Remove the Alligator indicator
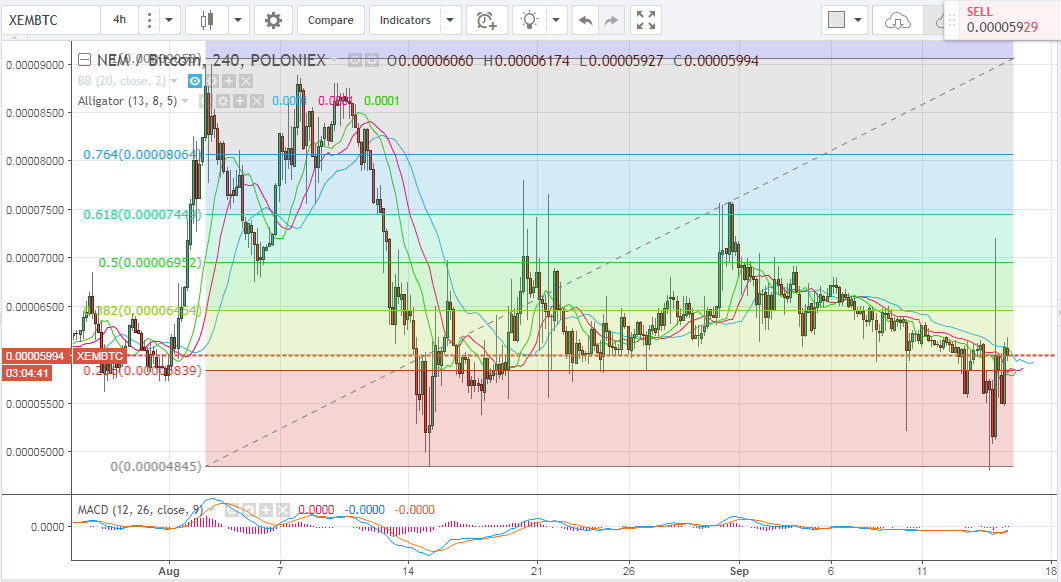Screen dimensions: 1061x582 257,102
